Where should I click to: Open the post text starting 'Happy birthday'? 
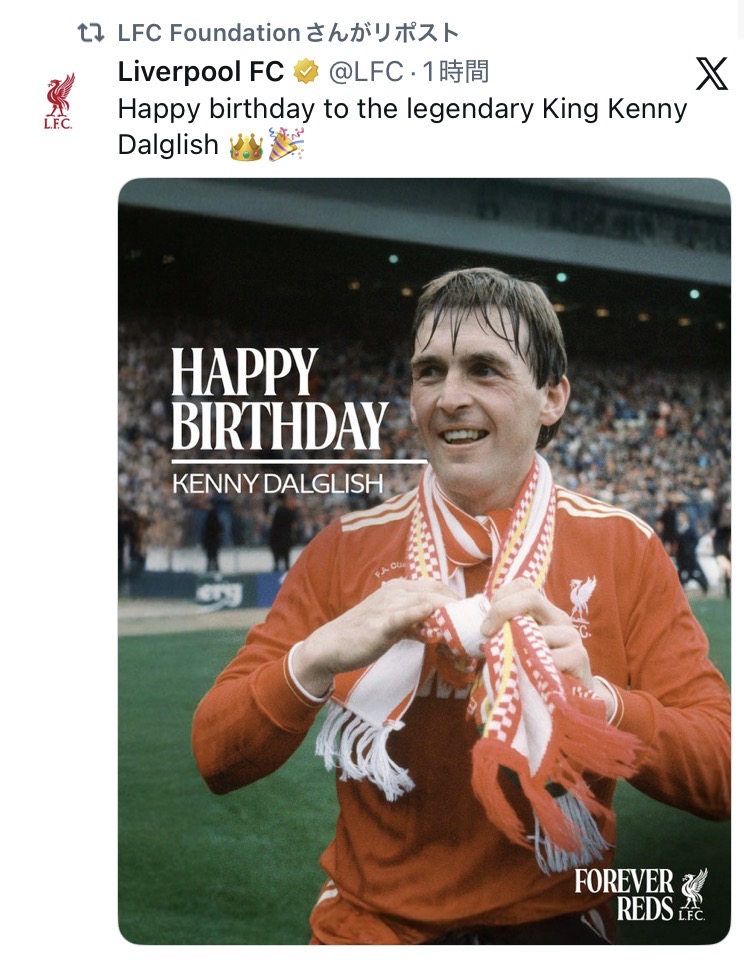402,109
